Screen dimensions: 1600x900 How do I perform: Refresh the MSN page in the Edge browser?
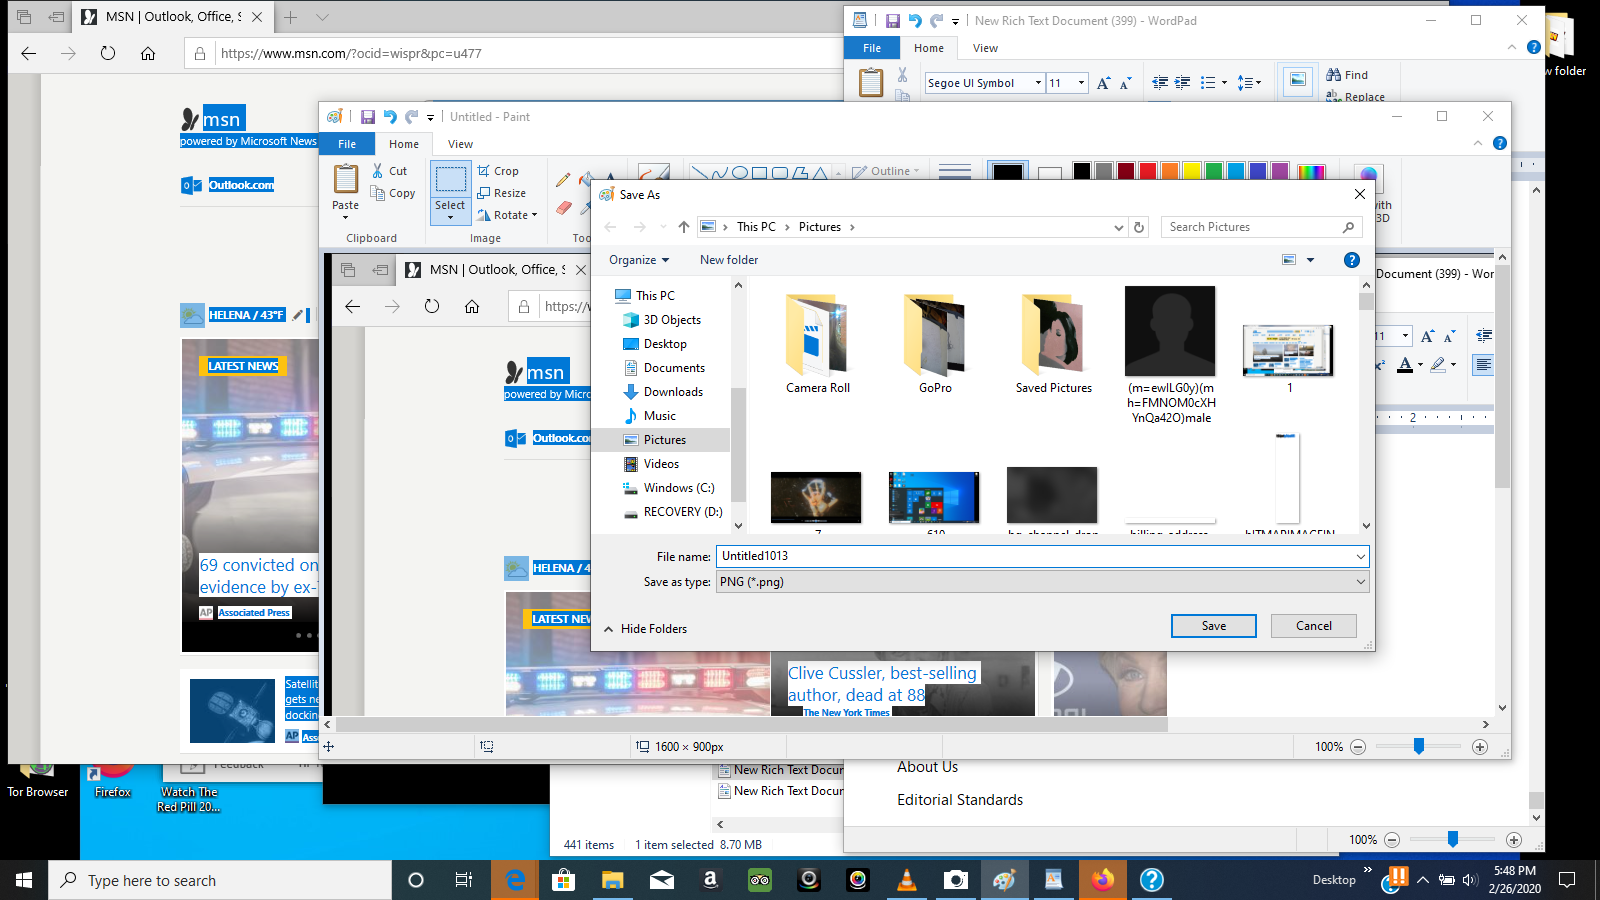pyautogui.click(x=108, y=53)
